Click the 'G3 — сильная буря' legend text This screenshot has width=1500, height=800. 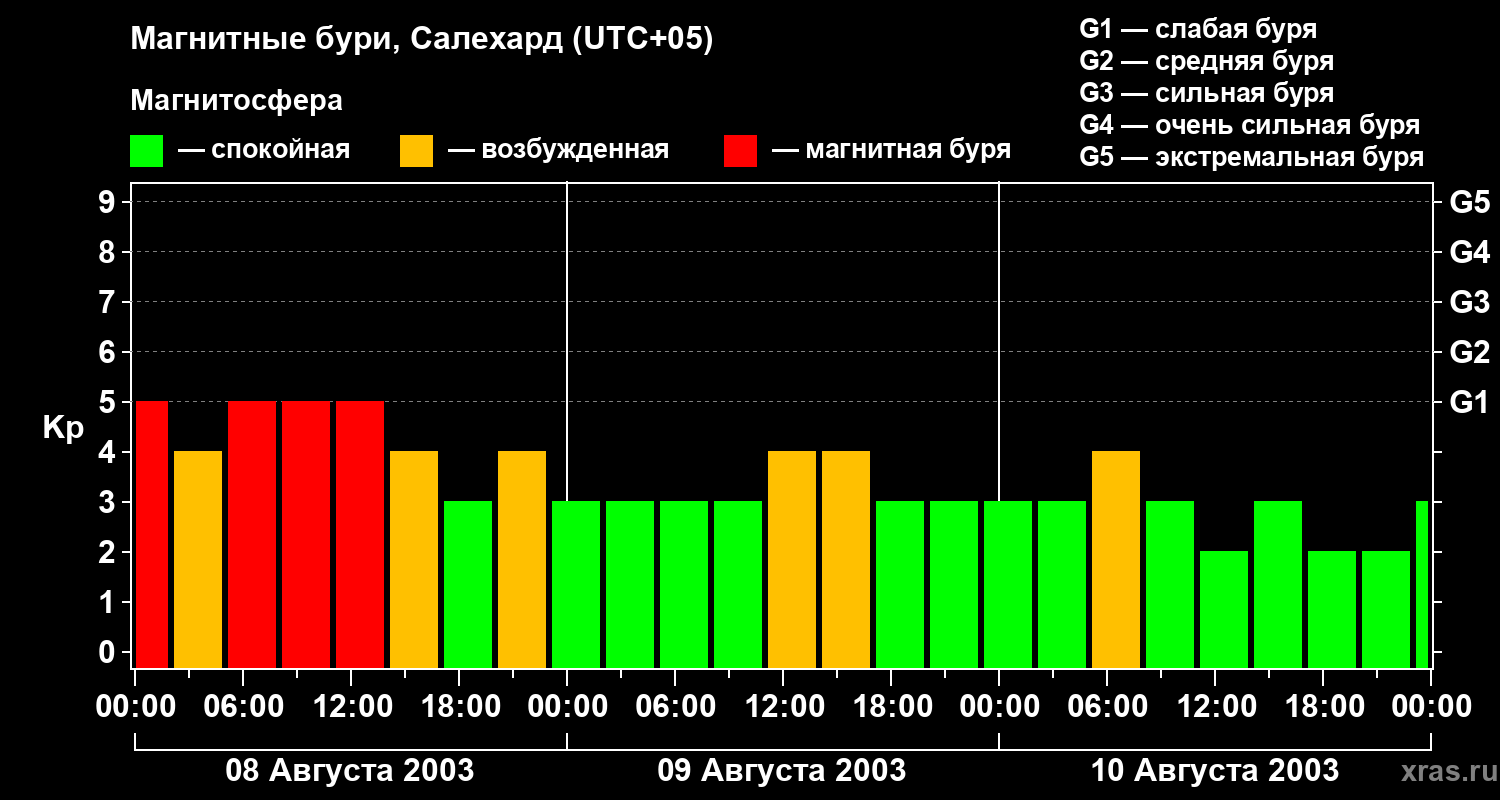[x=1207, y=93]
